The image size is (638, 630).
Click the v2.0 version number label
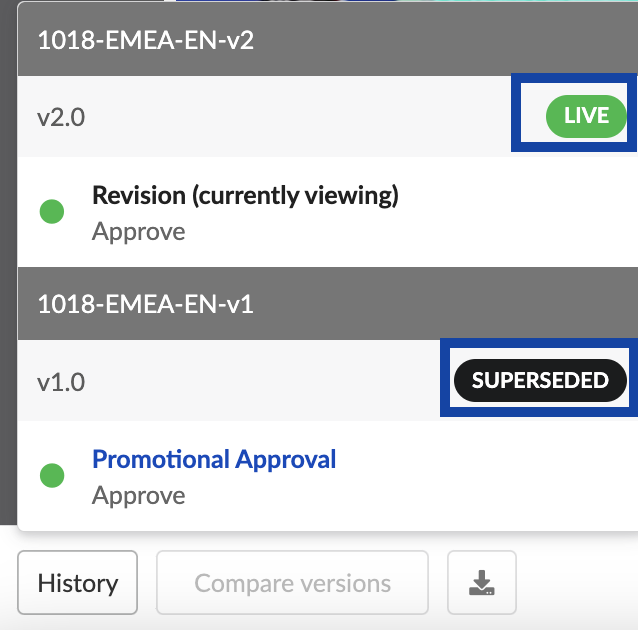pyautogui.click(x=61, y=117)
